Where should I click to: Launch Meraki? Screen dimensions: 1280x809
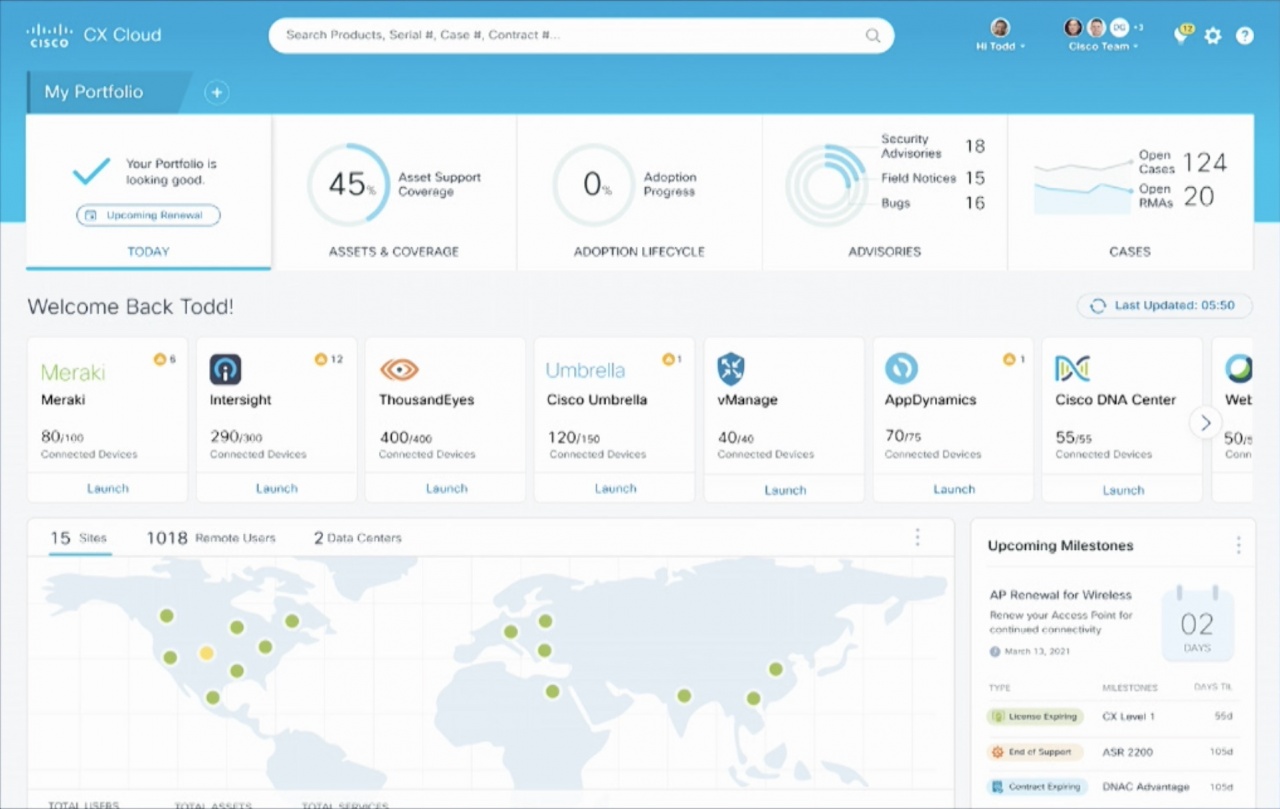108,488
